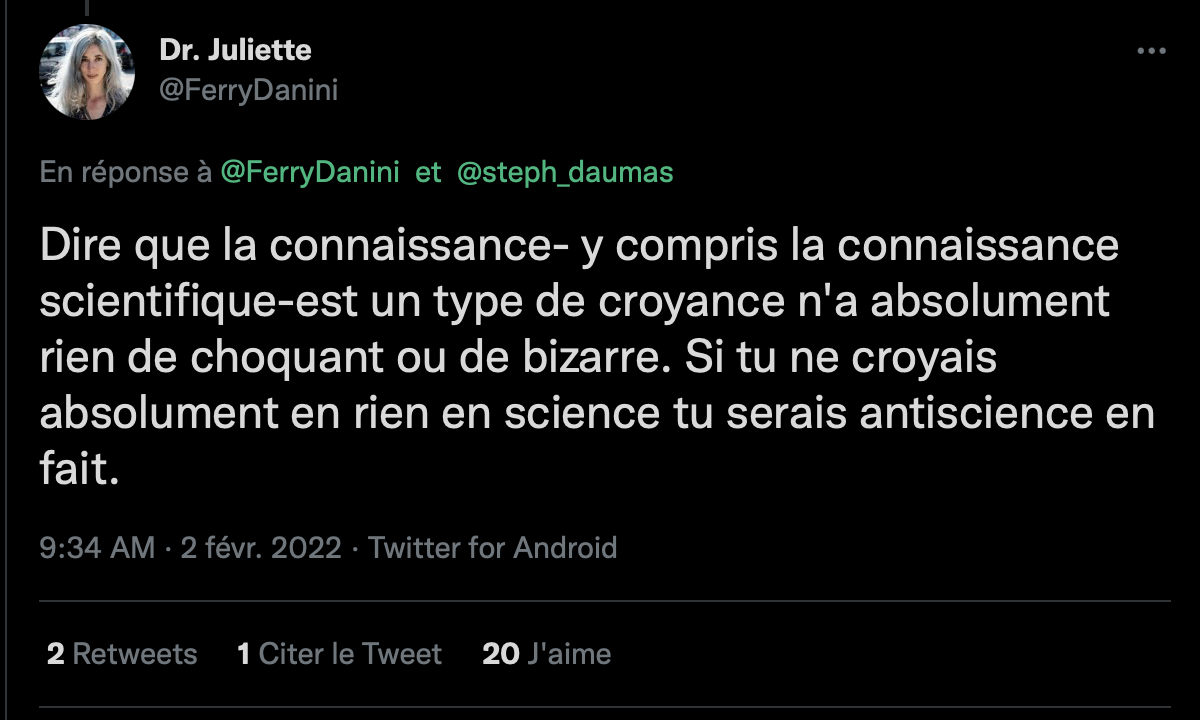The width and height of the screenshot is (1200, 720).
Task: Click the date "2 févr. 2022"
Action: pyautogui.click(x=261, y=548)
